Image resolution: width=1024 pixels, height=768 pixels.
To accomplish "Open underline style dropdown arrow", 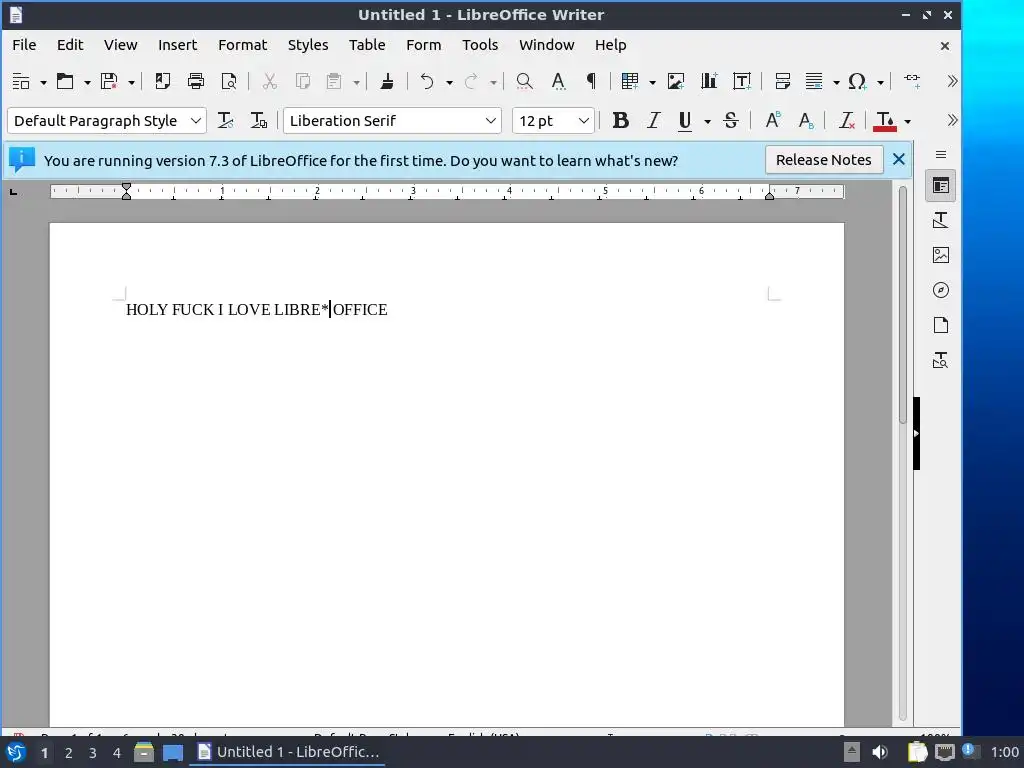I will point(707,121).
